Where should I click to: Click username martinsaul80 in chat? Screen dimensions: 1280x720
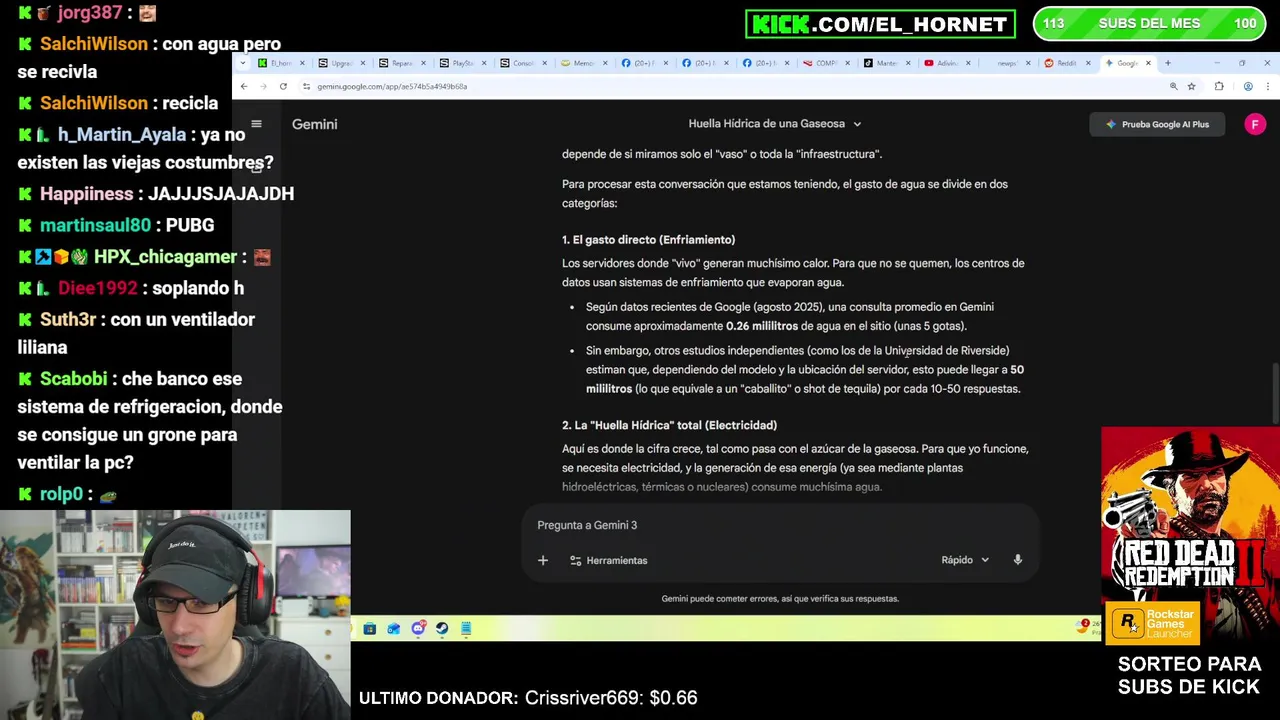pyautogui.click(x=95, y=225)
